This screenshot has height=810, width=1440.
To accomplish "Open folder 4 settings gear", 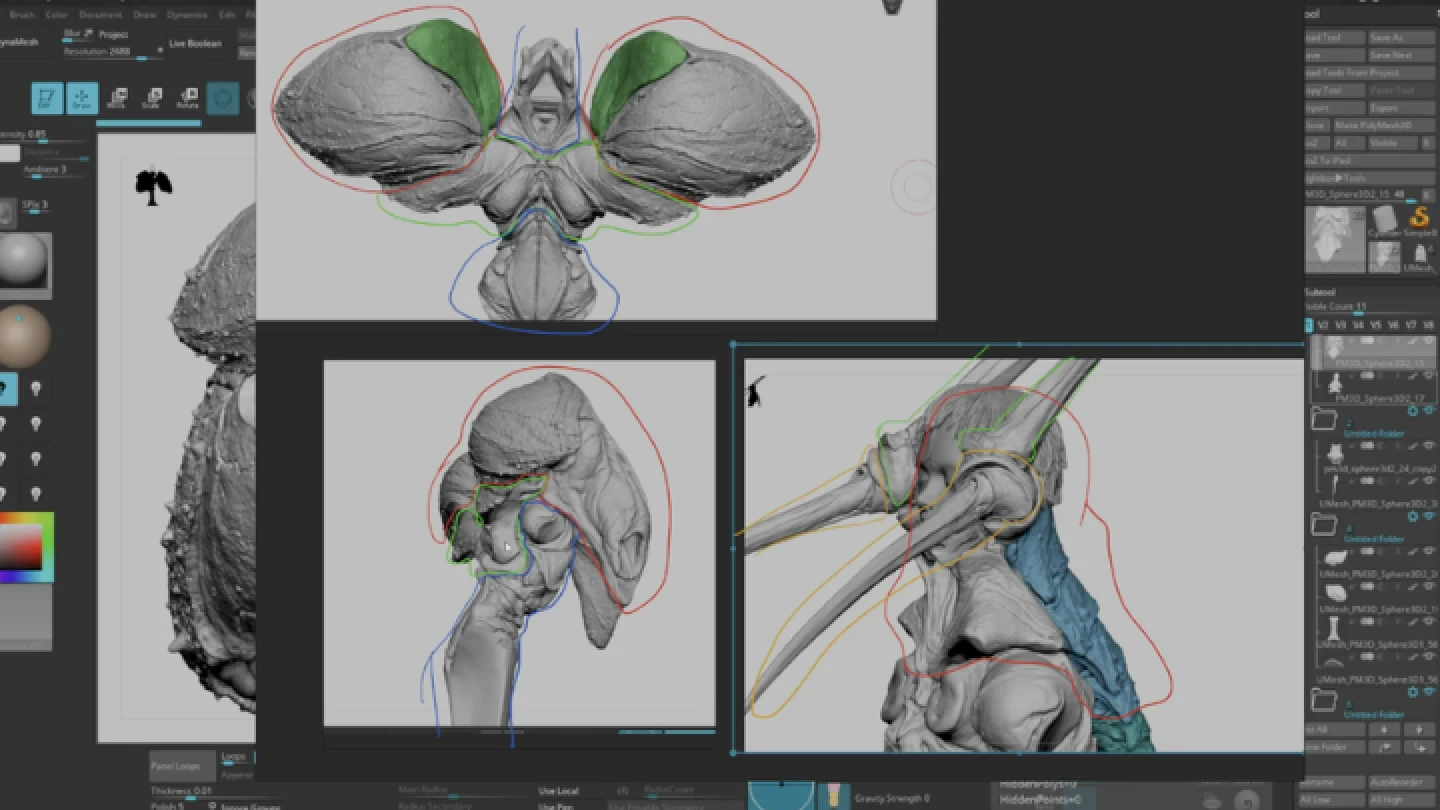I will click(x=1412, y=517).
